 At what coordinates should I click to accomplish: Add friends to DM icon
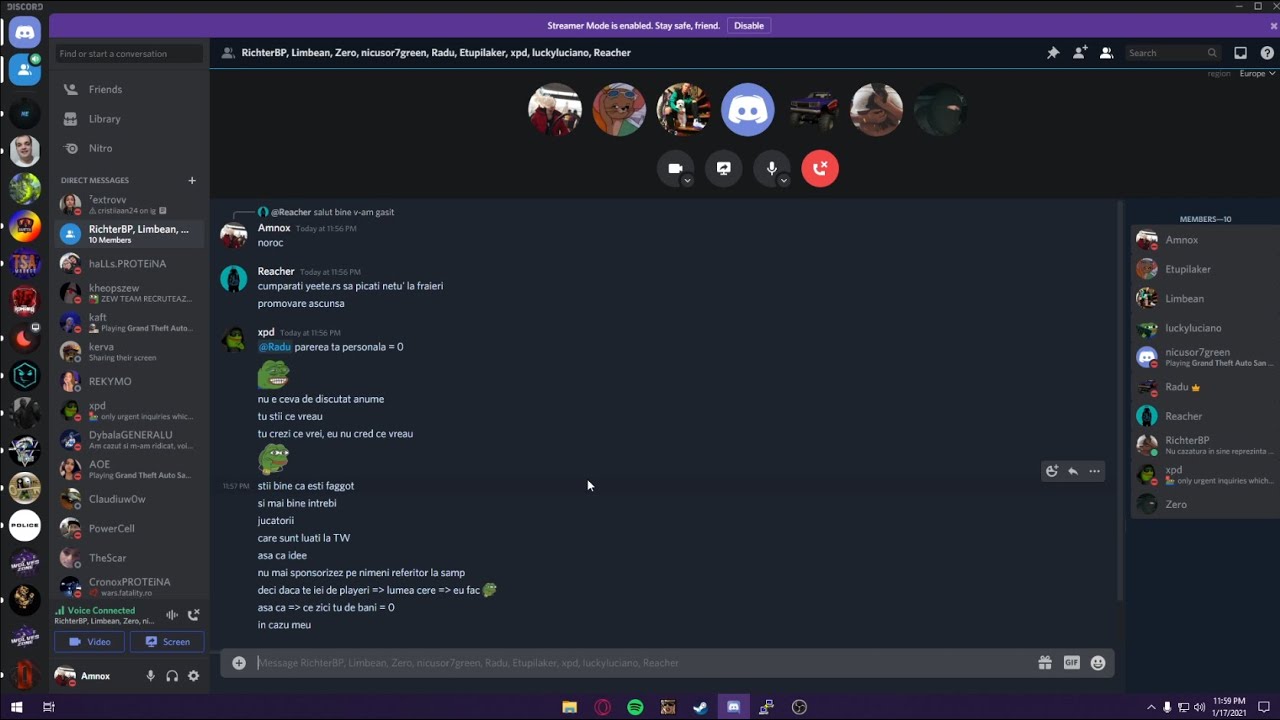tap(1080, 53)
